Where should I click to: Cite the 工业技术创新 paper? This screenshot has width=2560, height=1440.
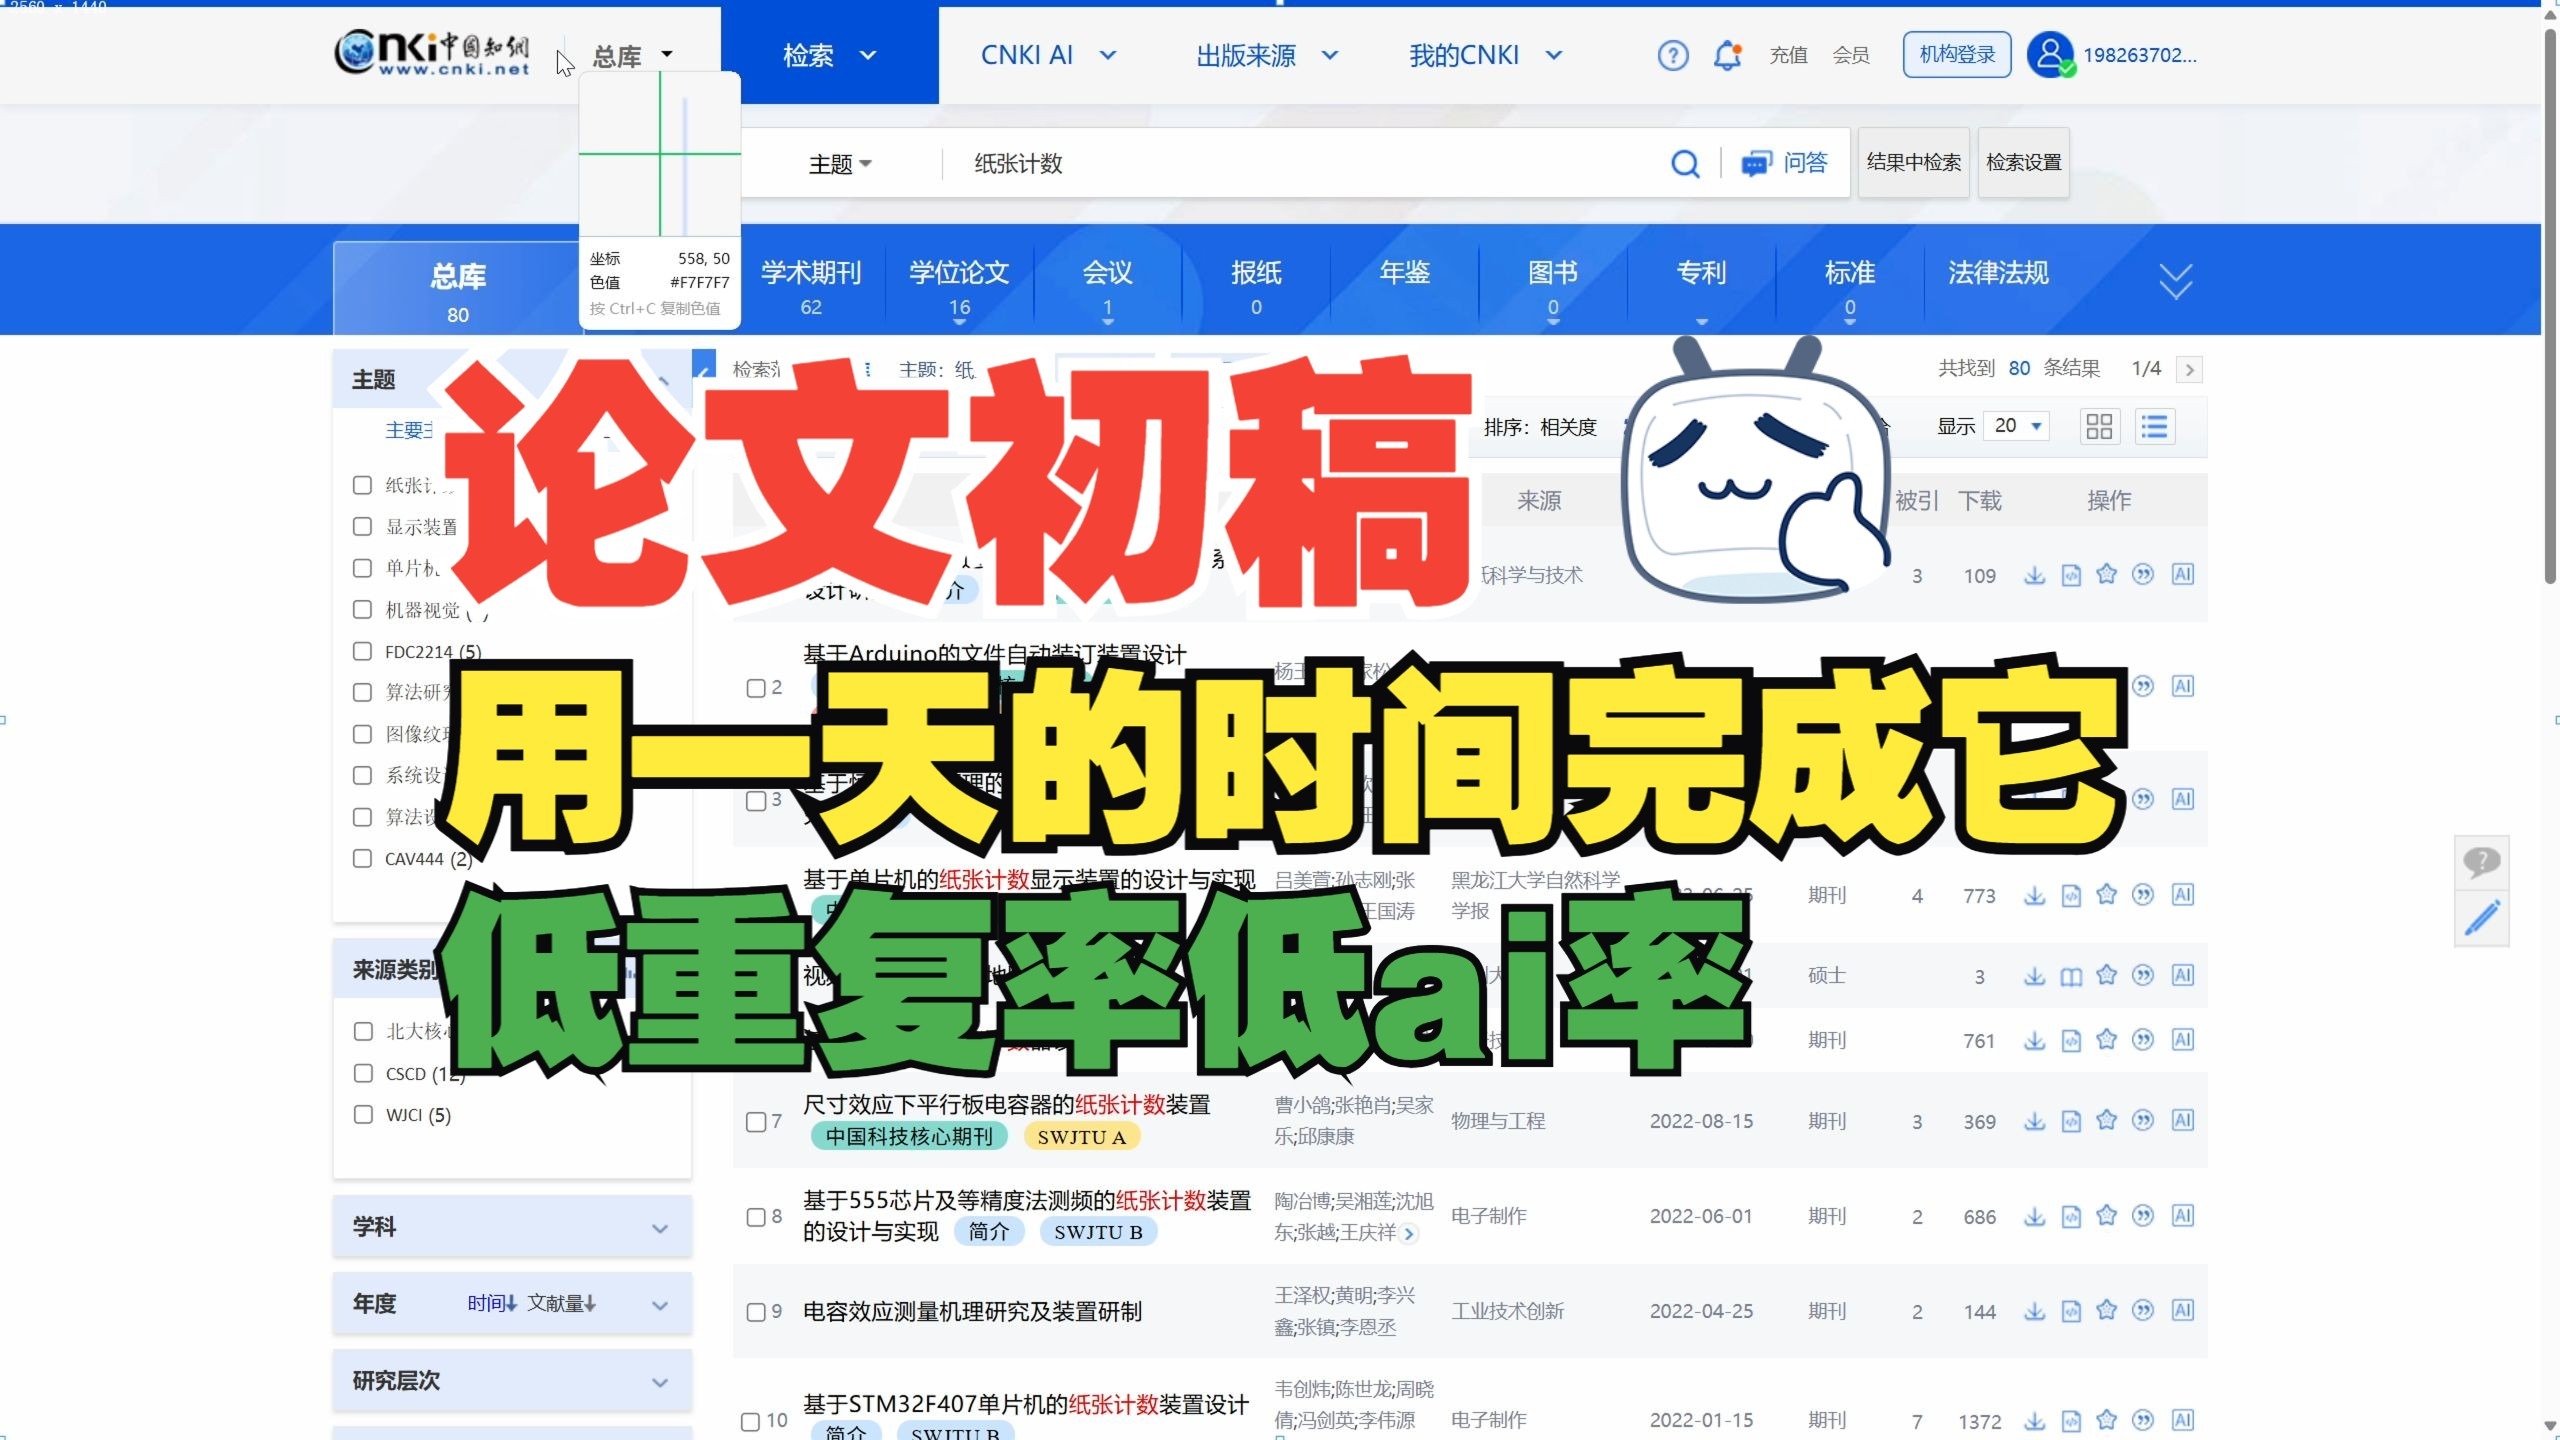pos(2142,1310)
